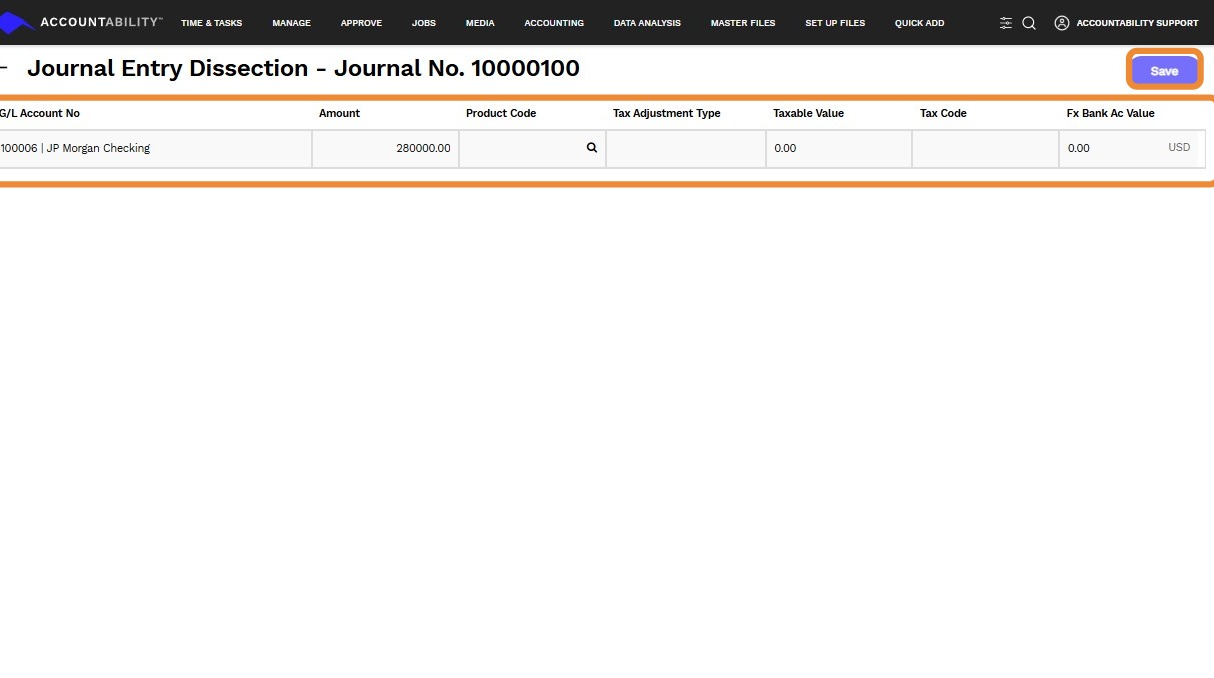Viewport: 1214px width, 678px height.
Task: Click the Taxable Value column header
Action: (808, 113)
